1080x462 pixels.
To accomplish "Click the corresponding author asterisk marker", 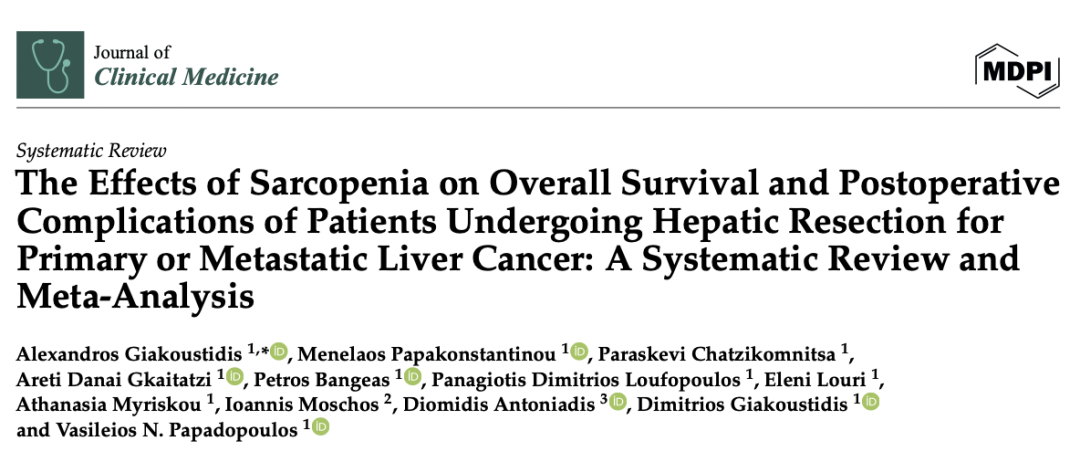I will (x=267, y=349).
